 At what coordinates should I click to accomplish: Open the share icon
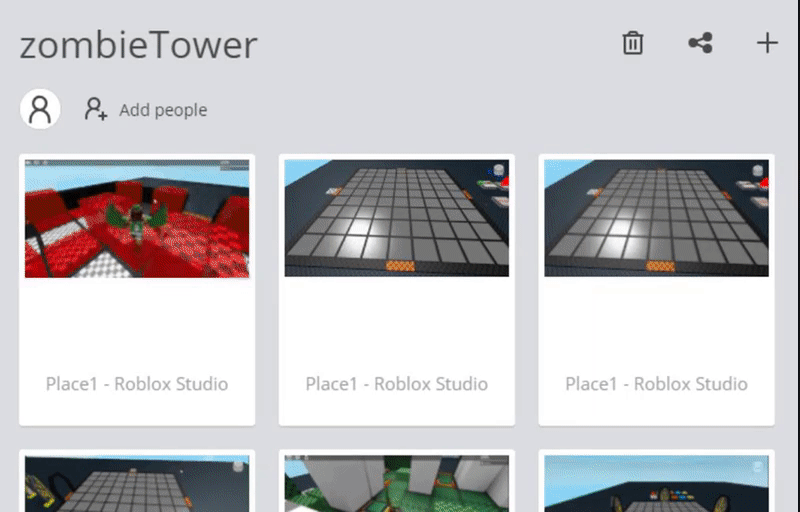[x=701, y=43]
